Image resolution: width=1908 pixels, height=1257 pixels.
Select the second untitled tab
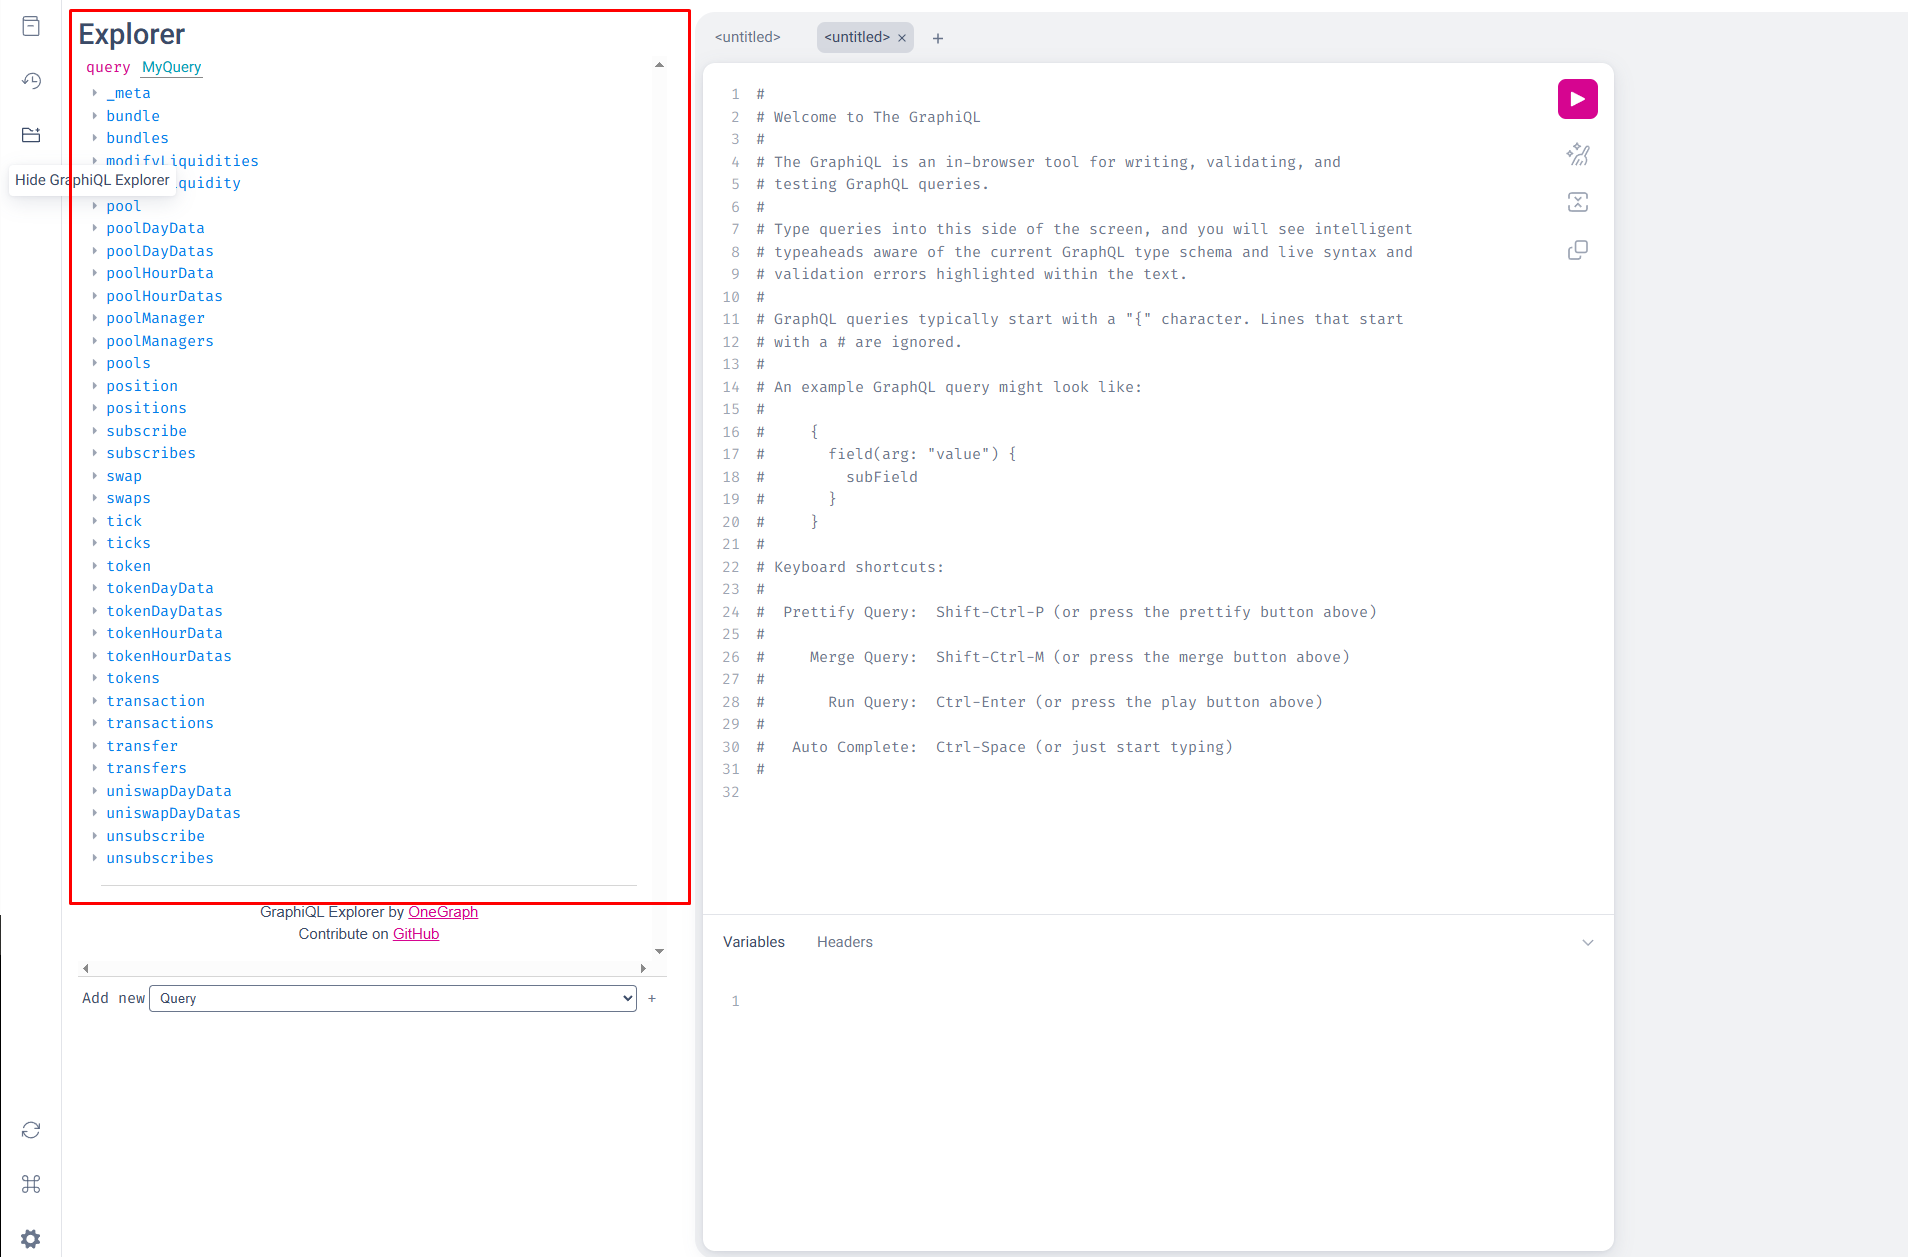click(857, 37)
